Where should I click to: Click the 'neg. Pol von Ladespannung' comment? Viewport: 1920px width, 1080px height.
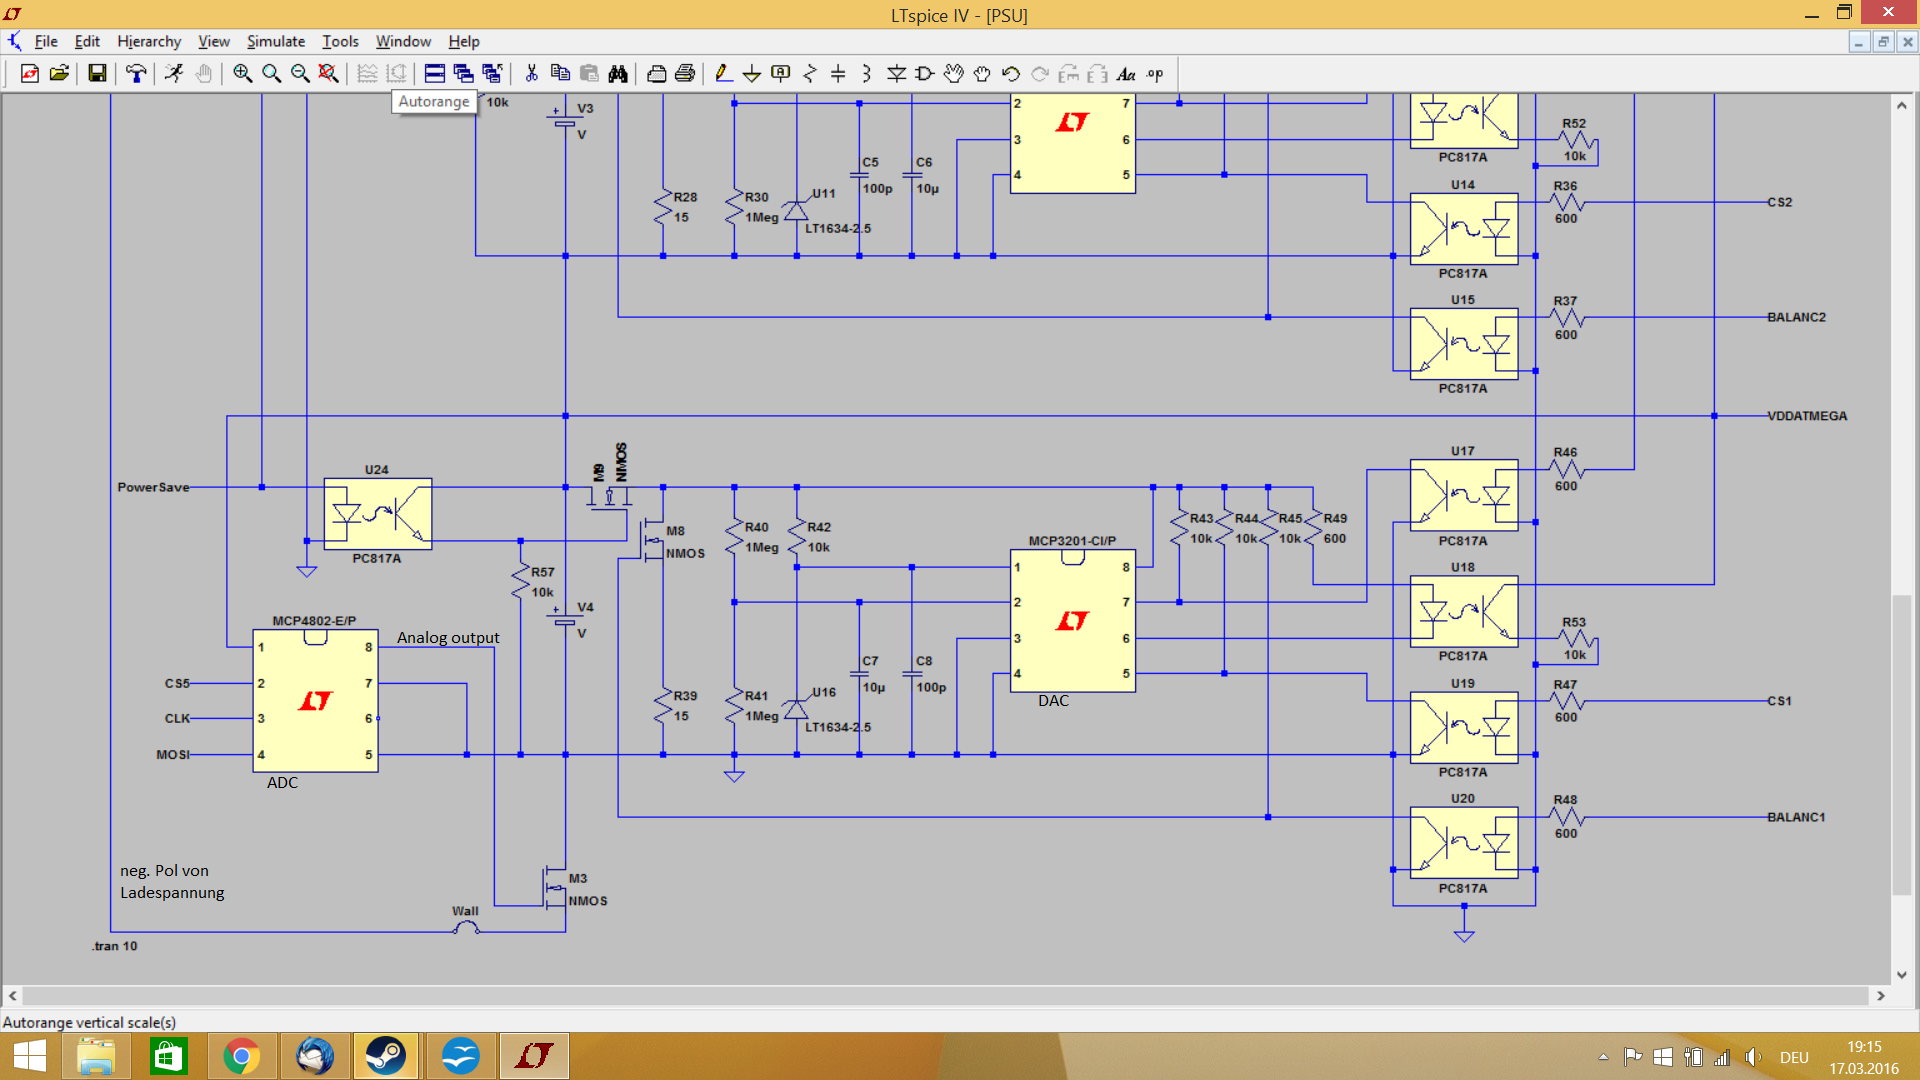(172, 882)
